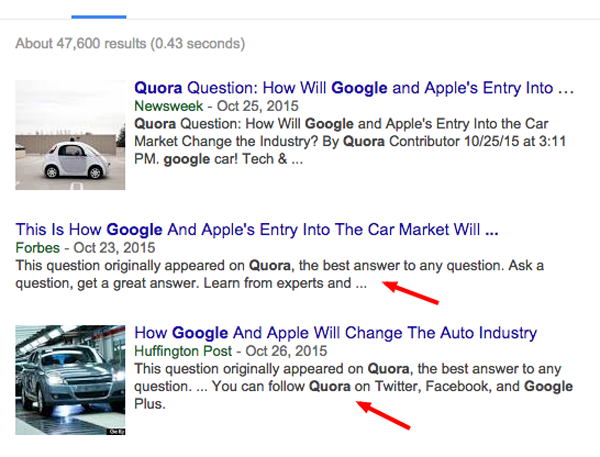
Task: Click the white Google car thumbnail
Action: click(x=69, y=135)
